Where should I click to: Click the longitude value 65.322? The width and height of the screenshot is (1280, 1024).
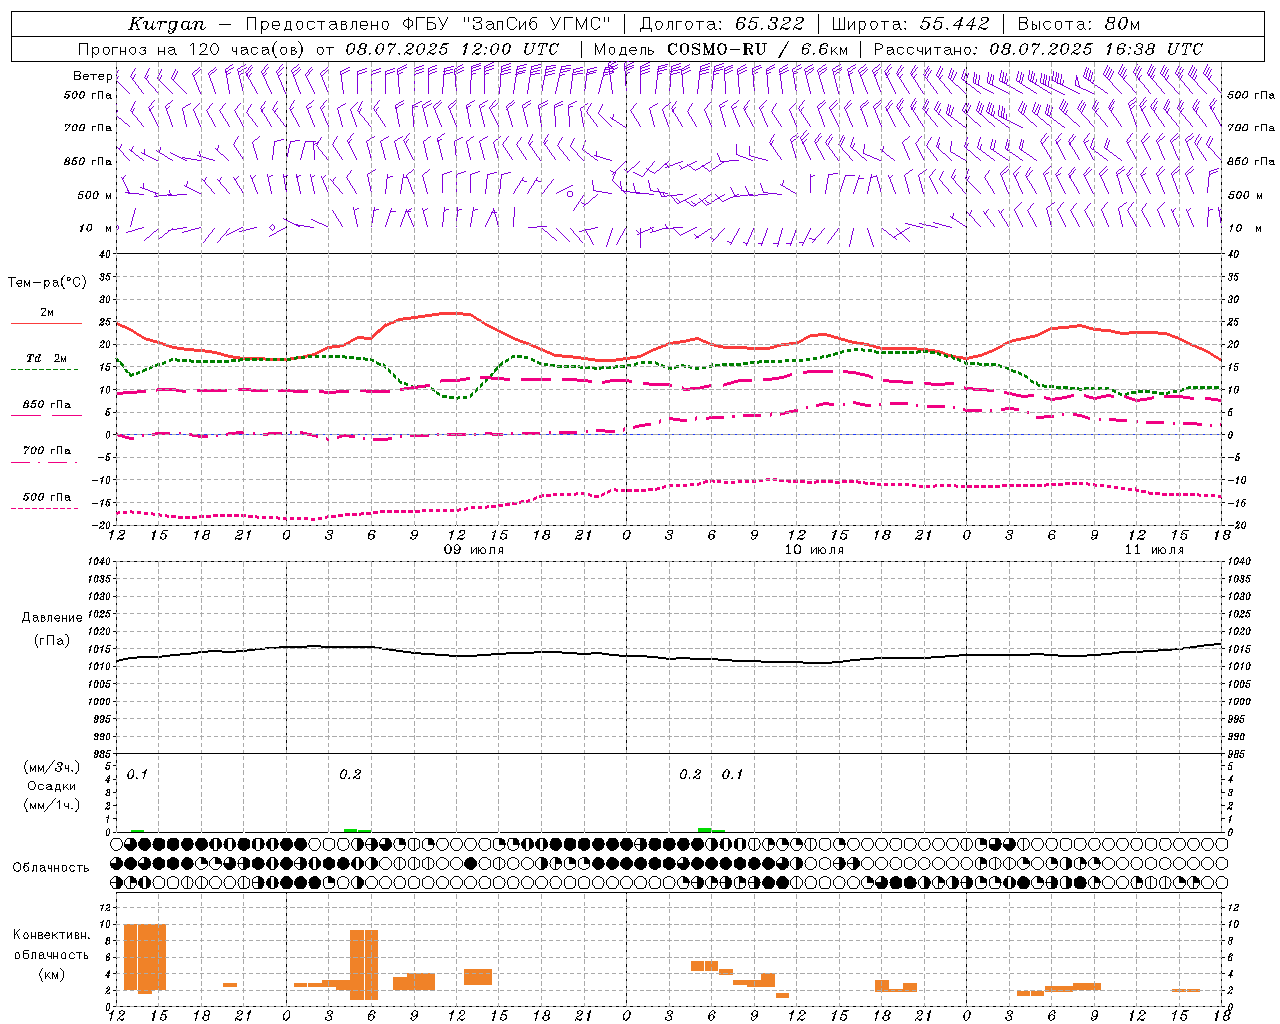point(769,24)
